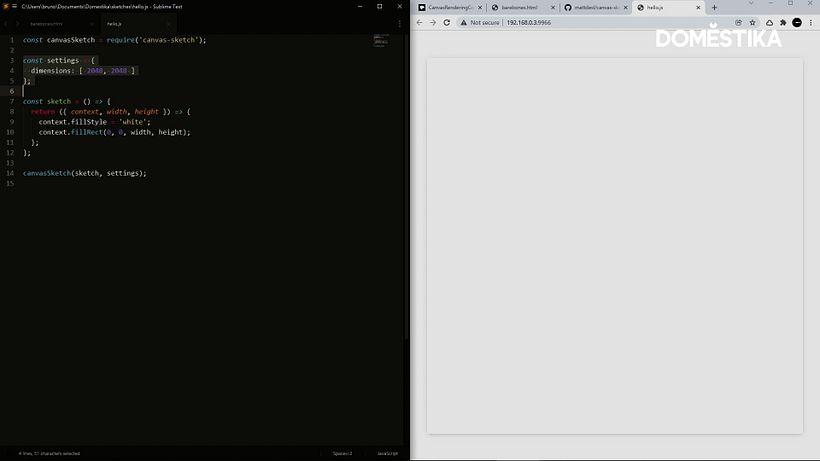
Task: Go back in Chrome
Action: pos(419,22)
